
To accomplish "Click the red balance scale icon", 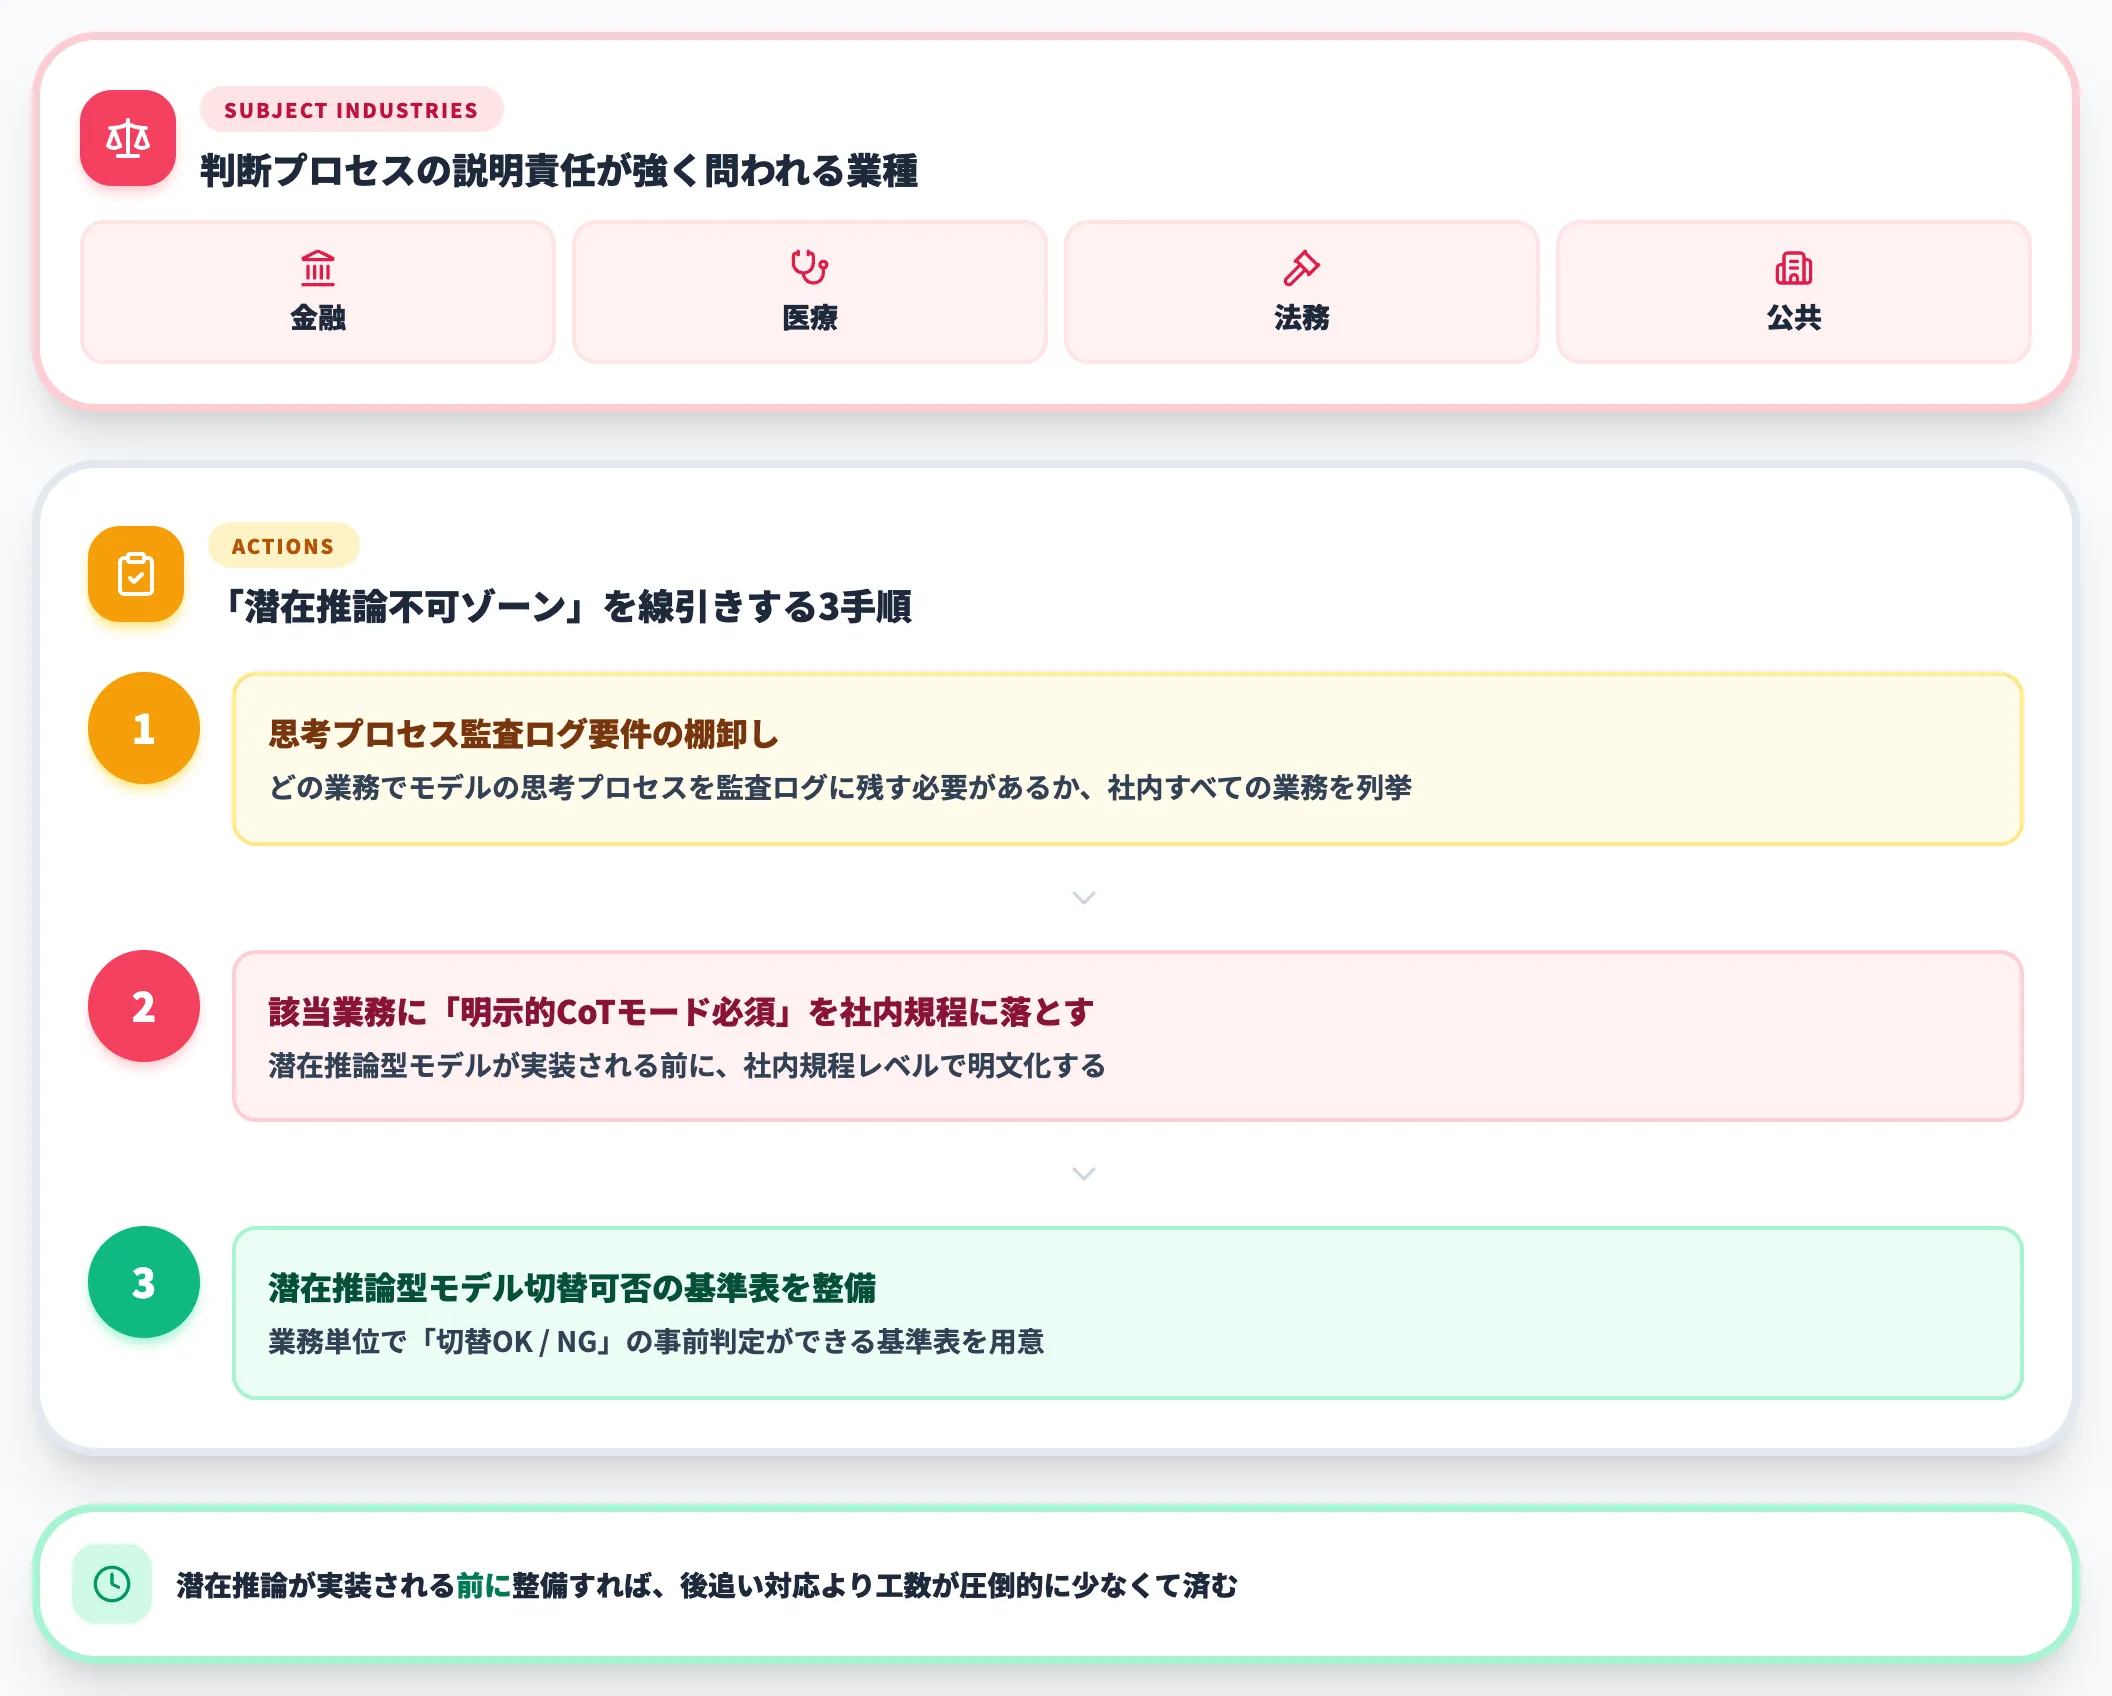I will 128,138.
